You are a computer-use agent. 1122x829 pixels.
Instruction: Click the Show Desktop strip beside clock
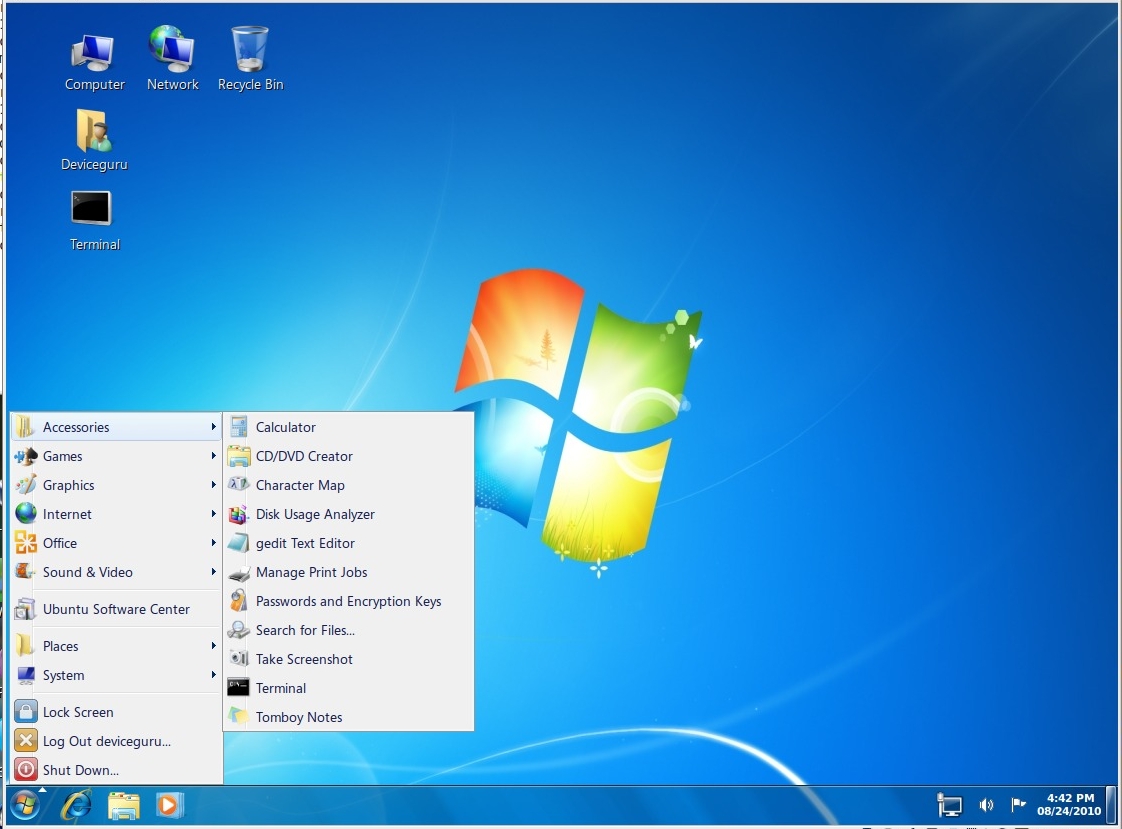coord(1111,805)
